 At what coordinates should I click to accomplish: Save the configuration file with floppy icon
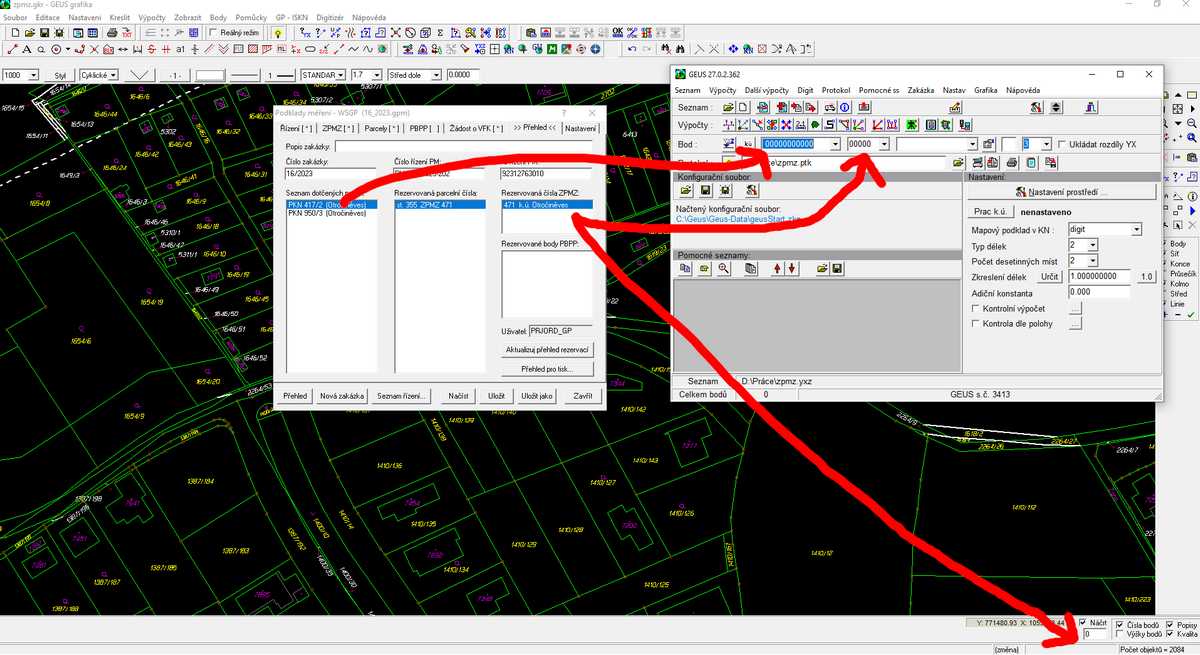pyautogui.click(x=705, y=190)
